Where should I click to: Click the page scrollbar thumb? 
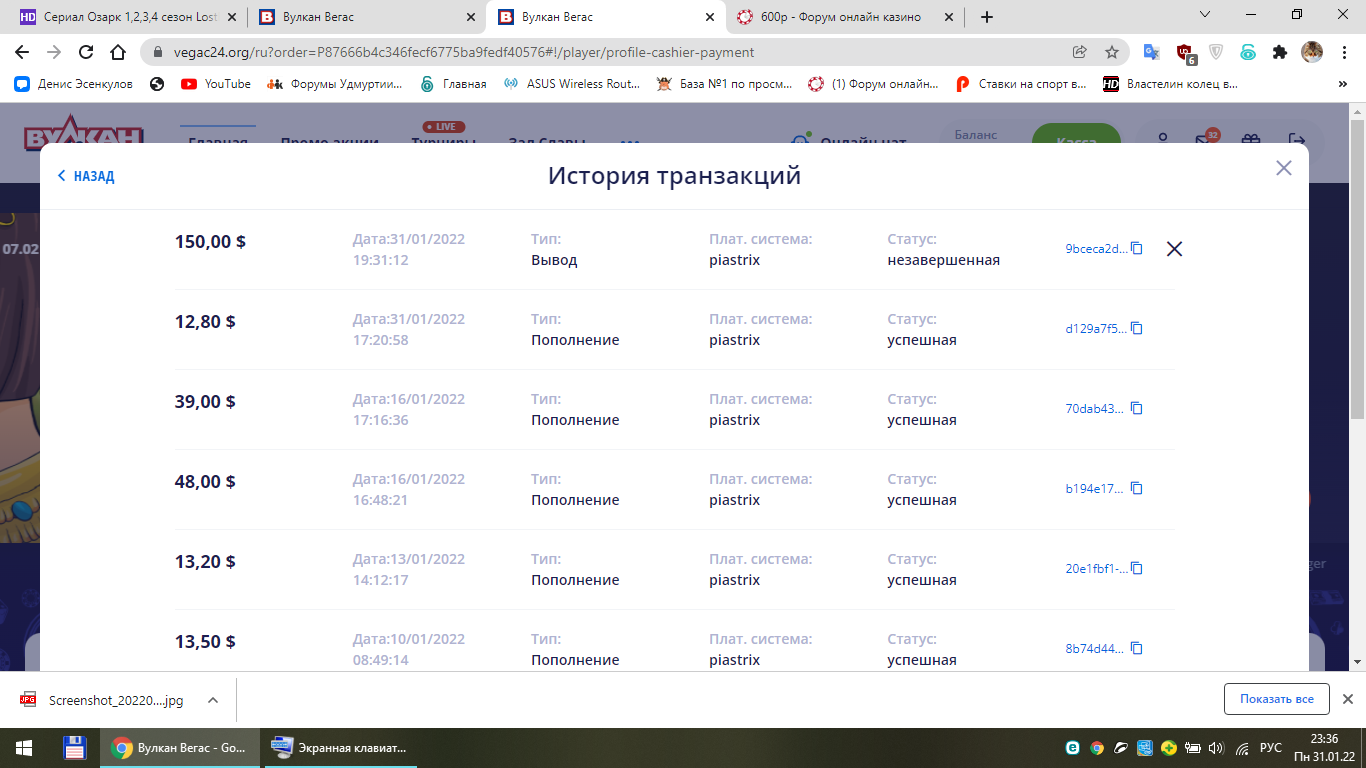[1357, 270]
